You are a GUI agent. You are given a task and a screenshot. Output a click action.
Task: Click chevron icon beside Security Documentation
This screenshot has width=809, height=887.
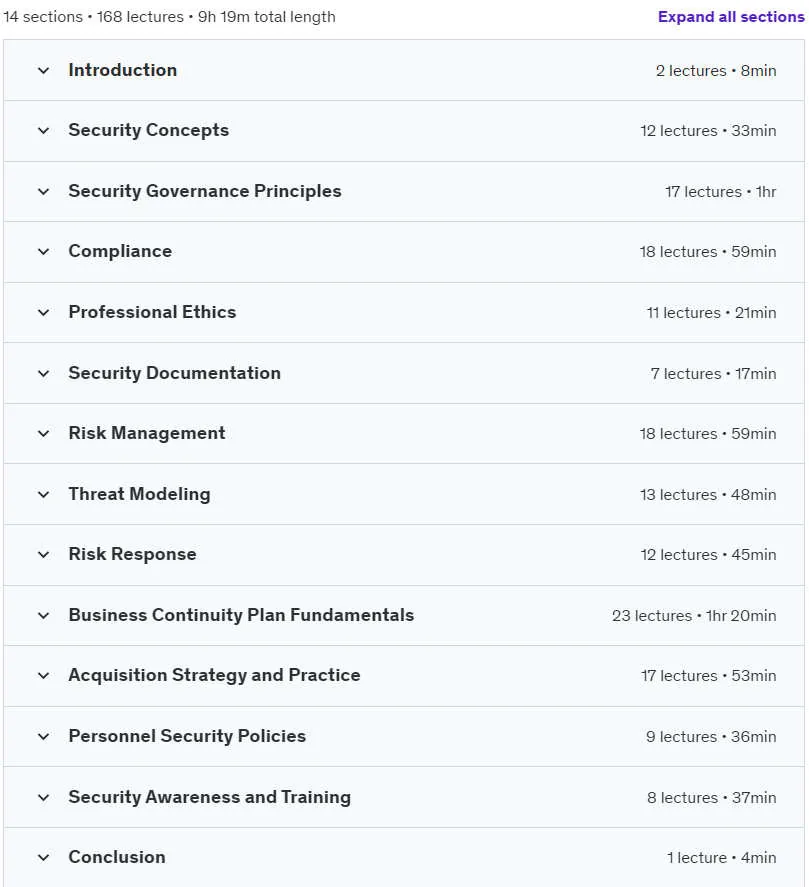tap(44, 374)
